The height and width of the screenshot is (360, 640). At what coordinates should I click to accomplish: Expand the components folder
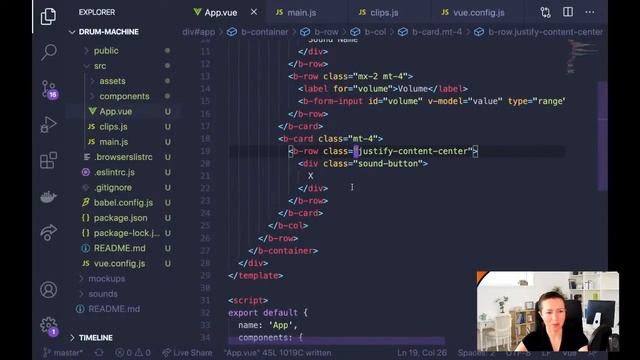(124, 96)
